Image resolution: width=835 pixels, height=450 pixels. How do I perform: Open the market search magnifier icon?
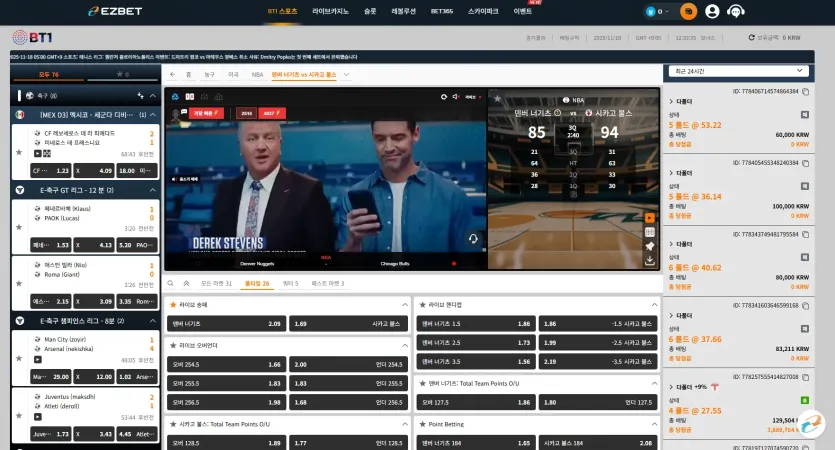[170, 283]
